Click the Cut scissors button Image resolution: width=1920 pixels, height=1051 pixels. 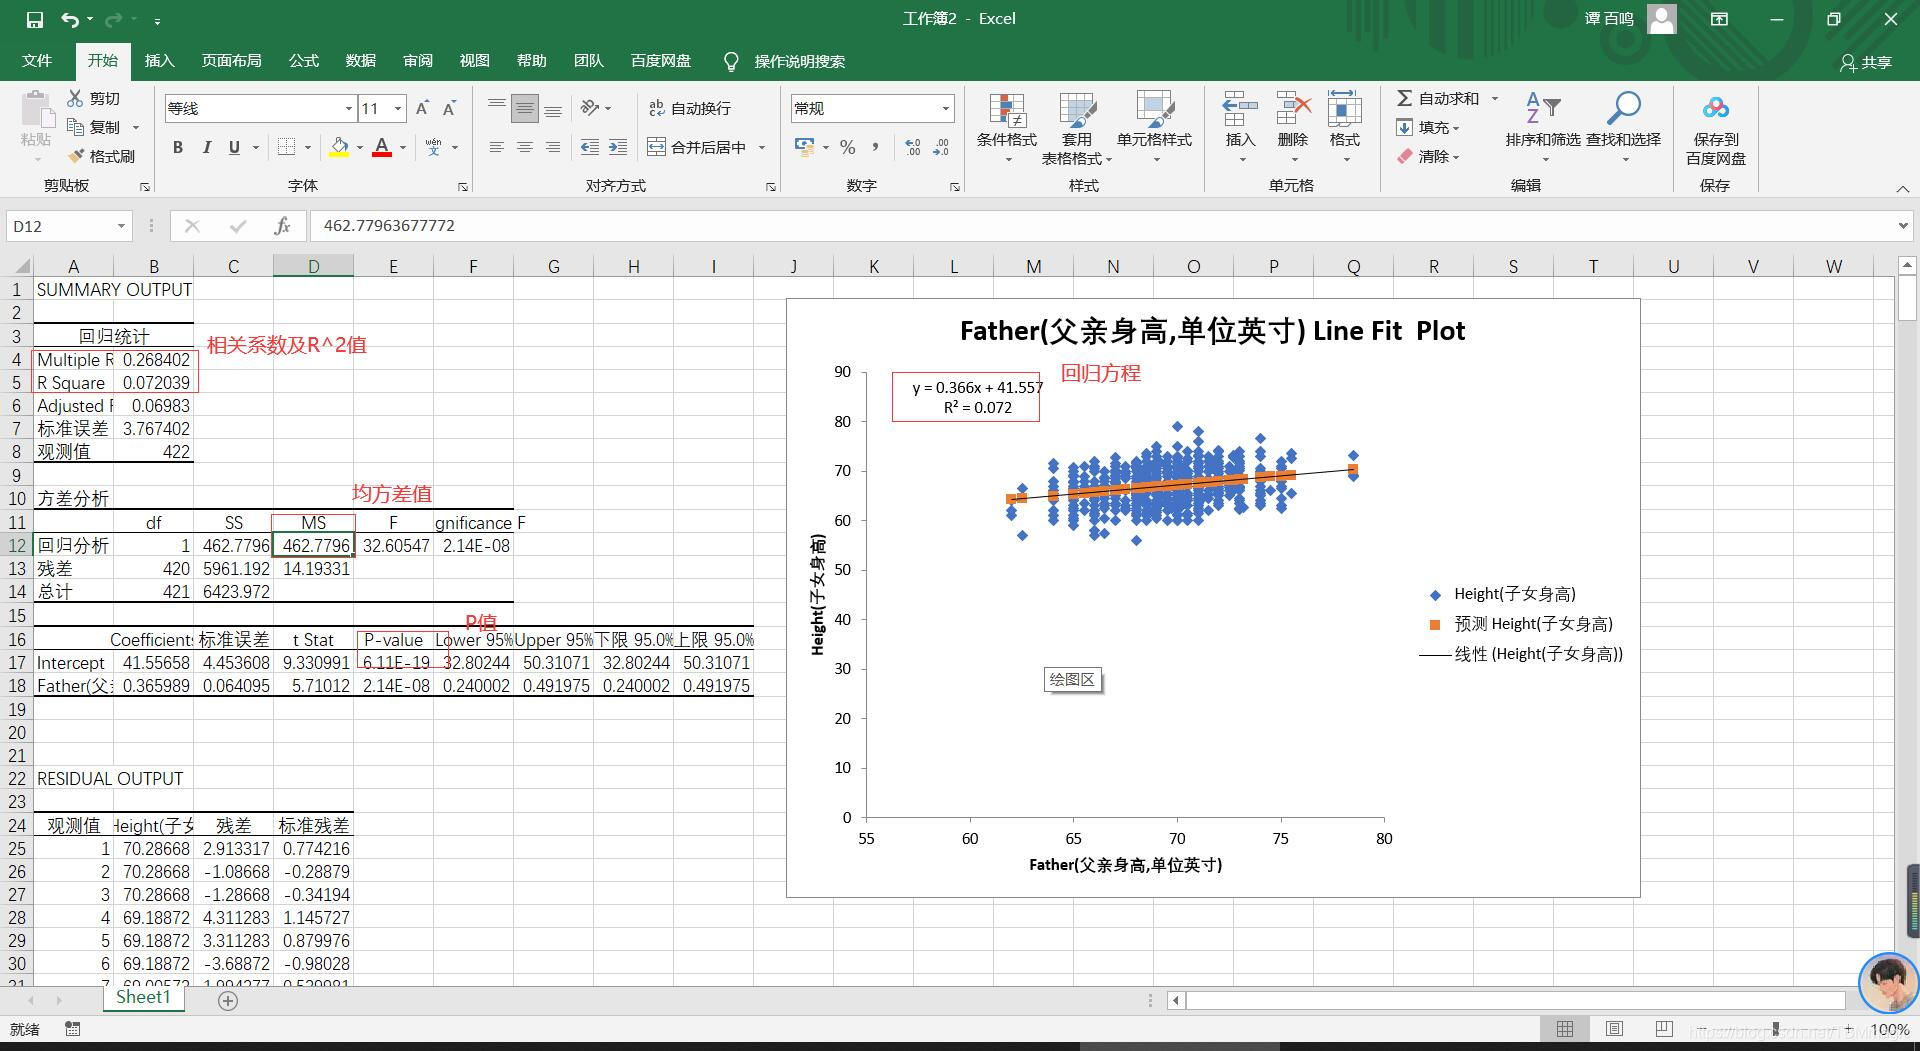click(x=94, y=98)
